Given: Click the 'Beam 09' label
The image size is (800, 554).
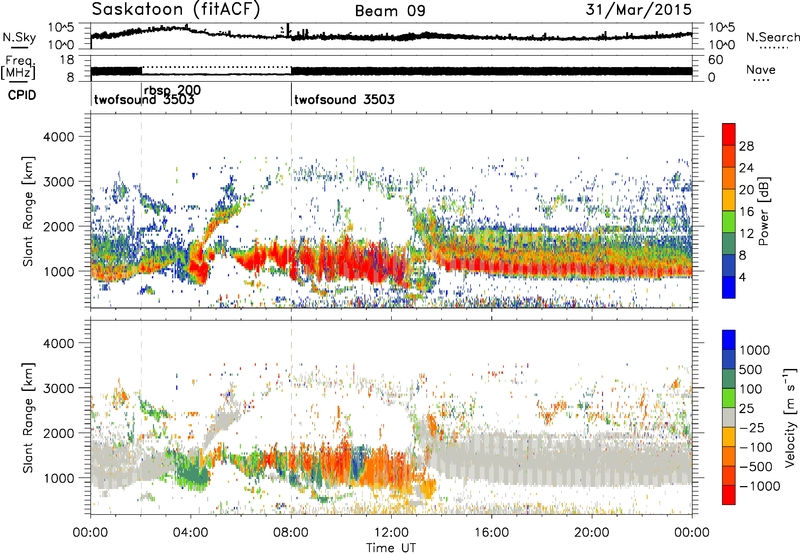Looking at the screenshot, I should [390, 11].
